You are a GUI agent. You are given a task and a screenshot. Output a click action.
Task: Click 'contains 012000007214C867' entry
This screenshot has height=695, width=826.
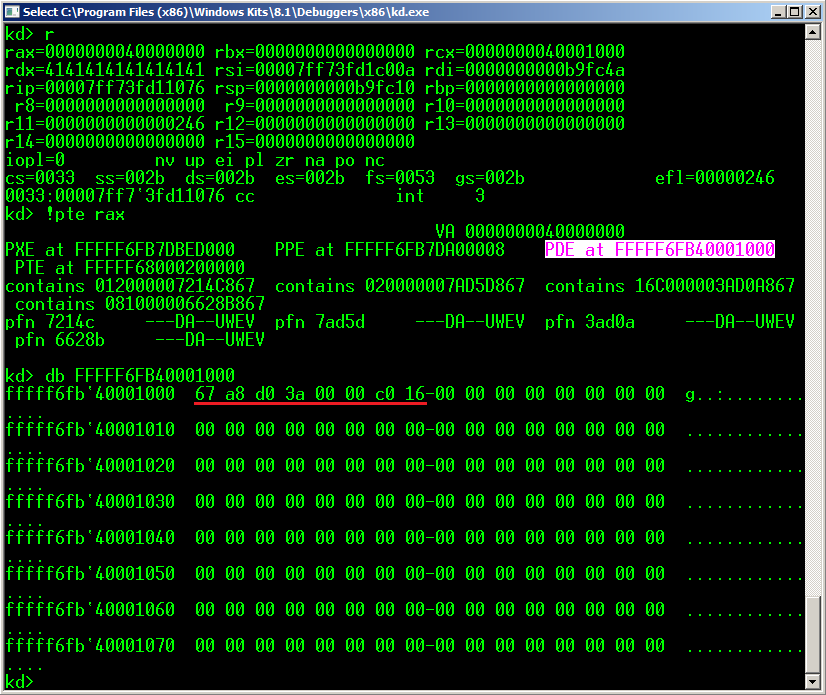(x=130, y=286)
